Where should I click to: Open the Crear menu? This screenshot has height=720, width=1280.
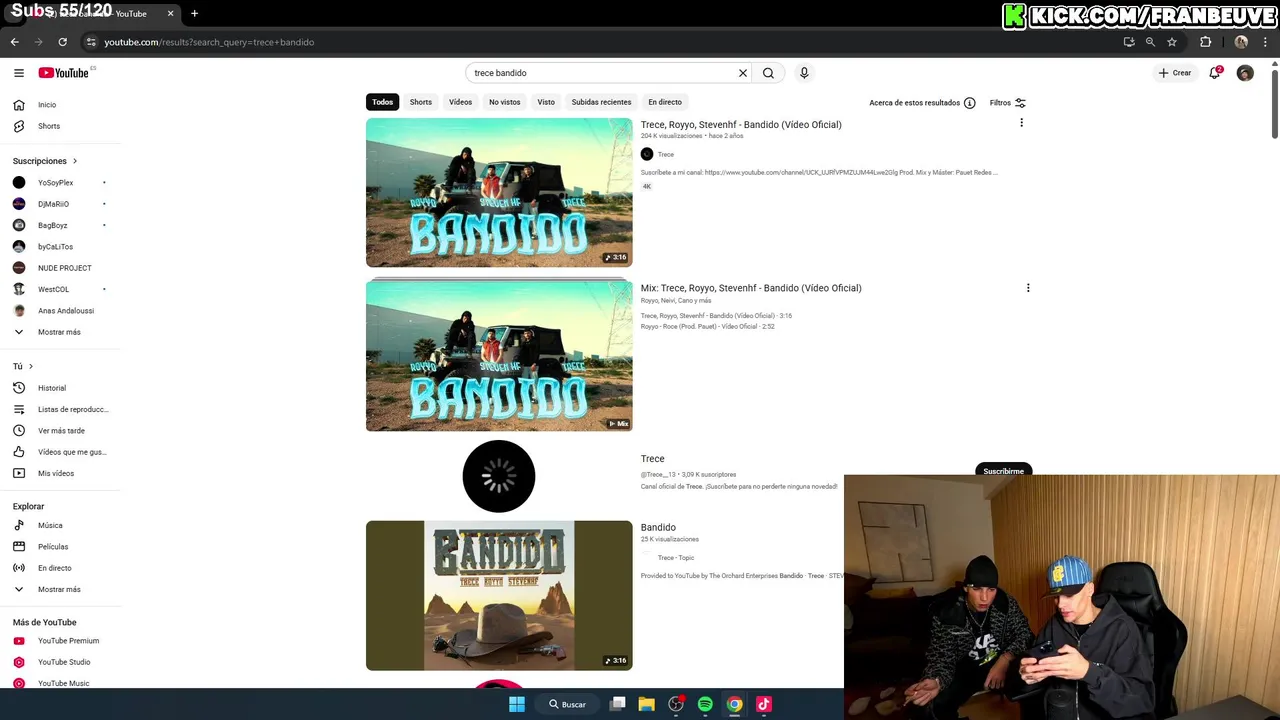pos(1174,73)
